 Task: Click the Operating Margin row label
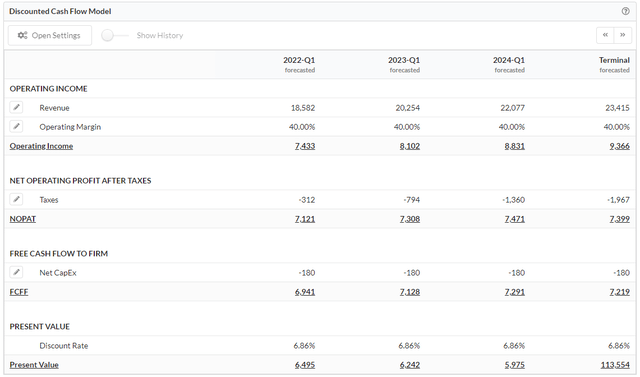click(70, 127)
